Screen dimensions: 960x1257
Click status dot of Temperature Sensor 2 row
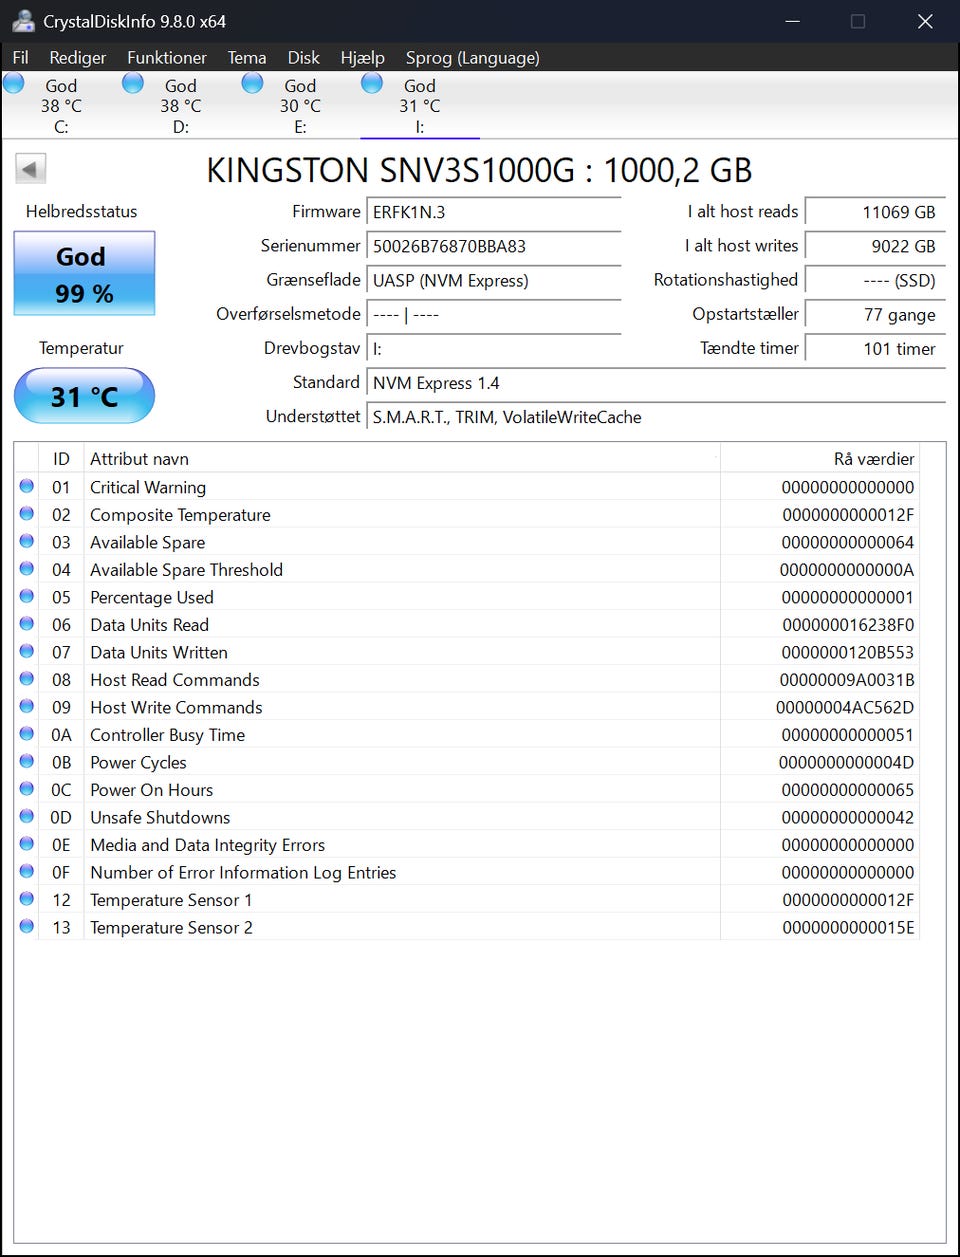[x=27, y=926]
